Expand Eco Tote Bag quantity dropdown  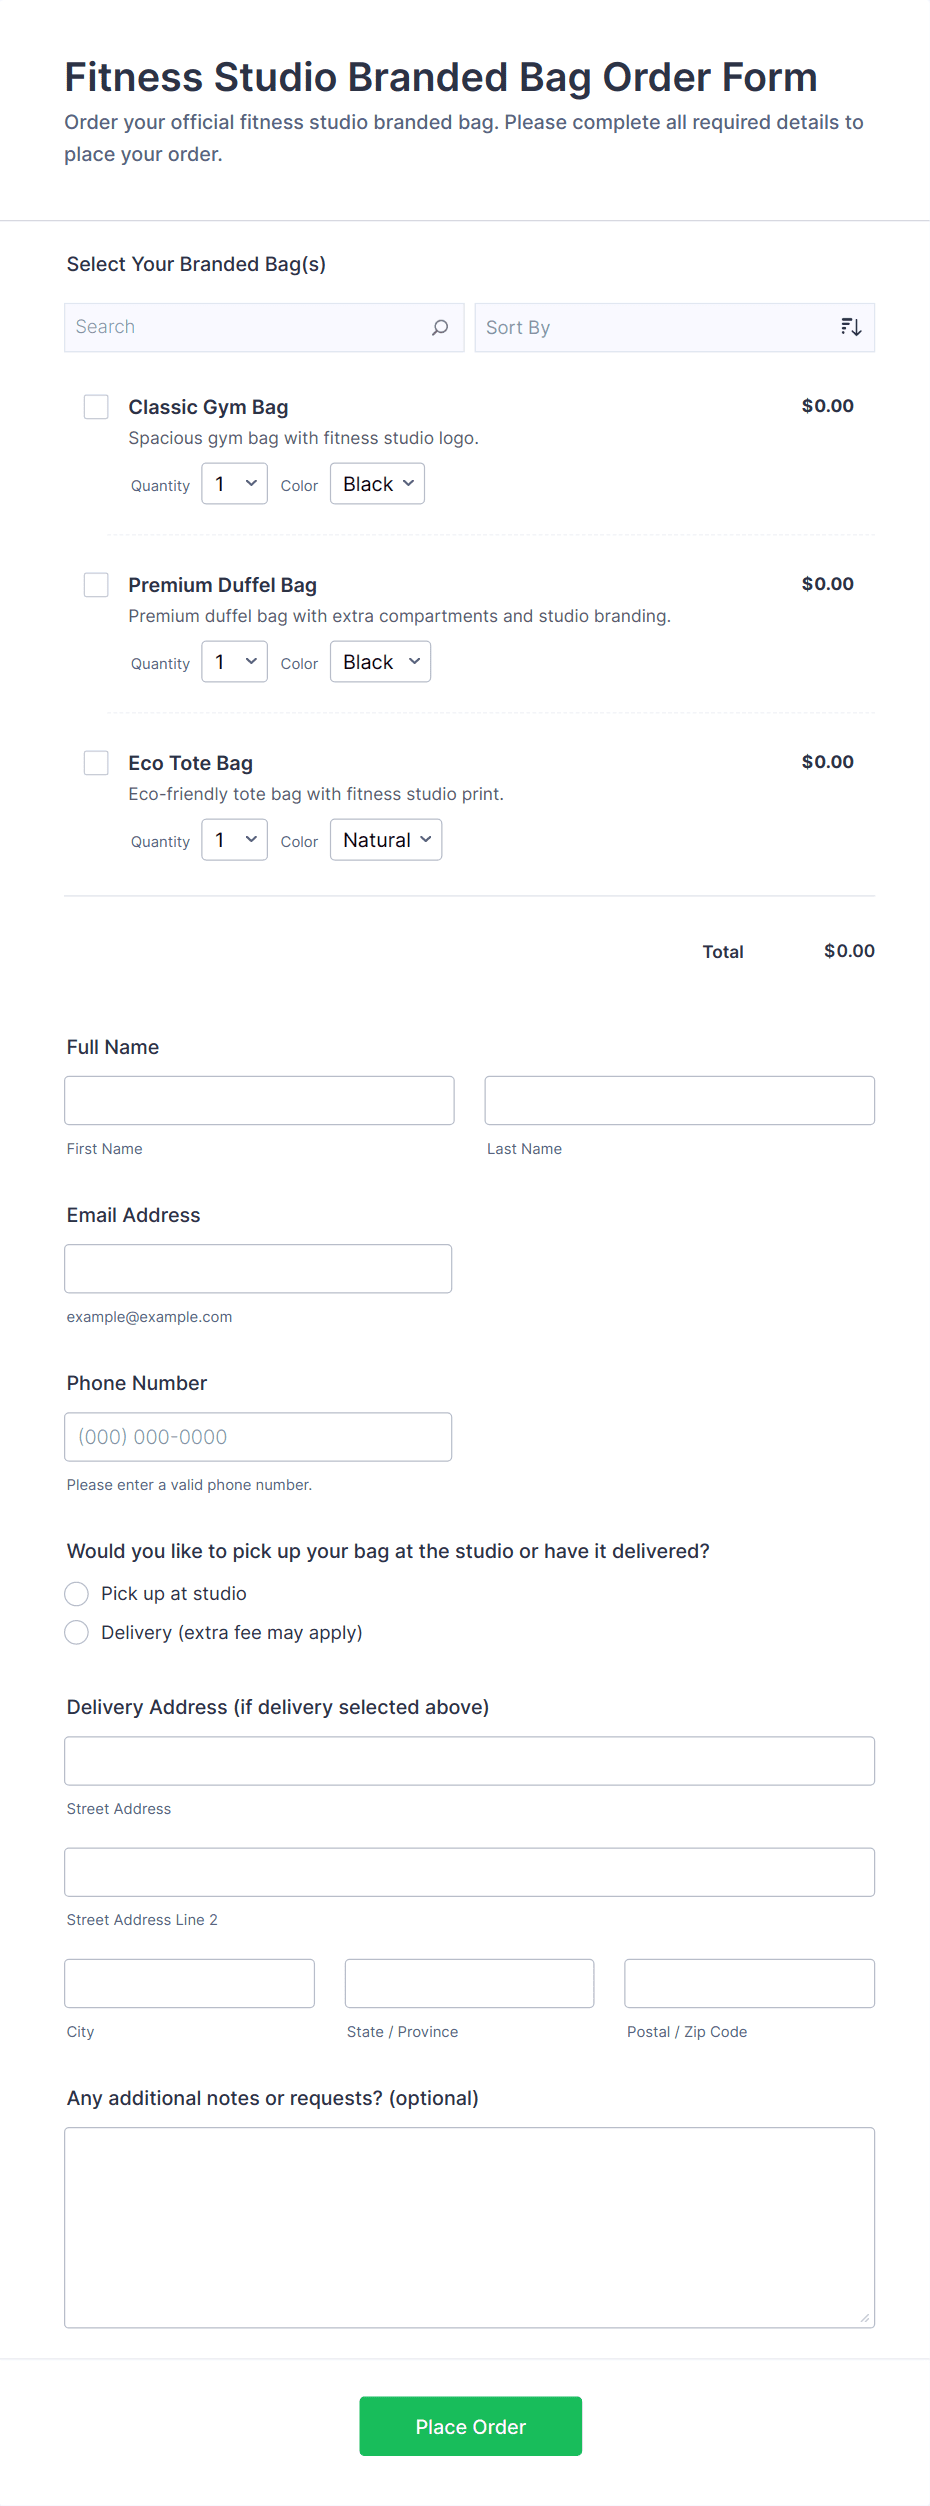[x=234, y=840]
